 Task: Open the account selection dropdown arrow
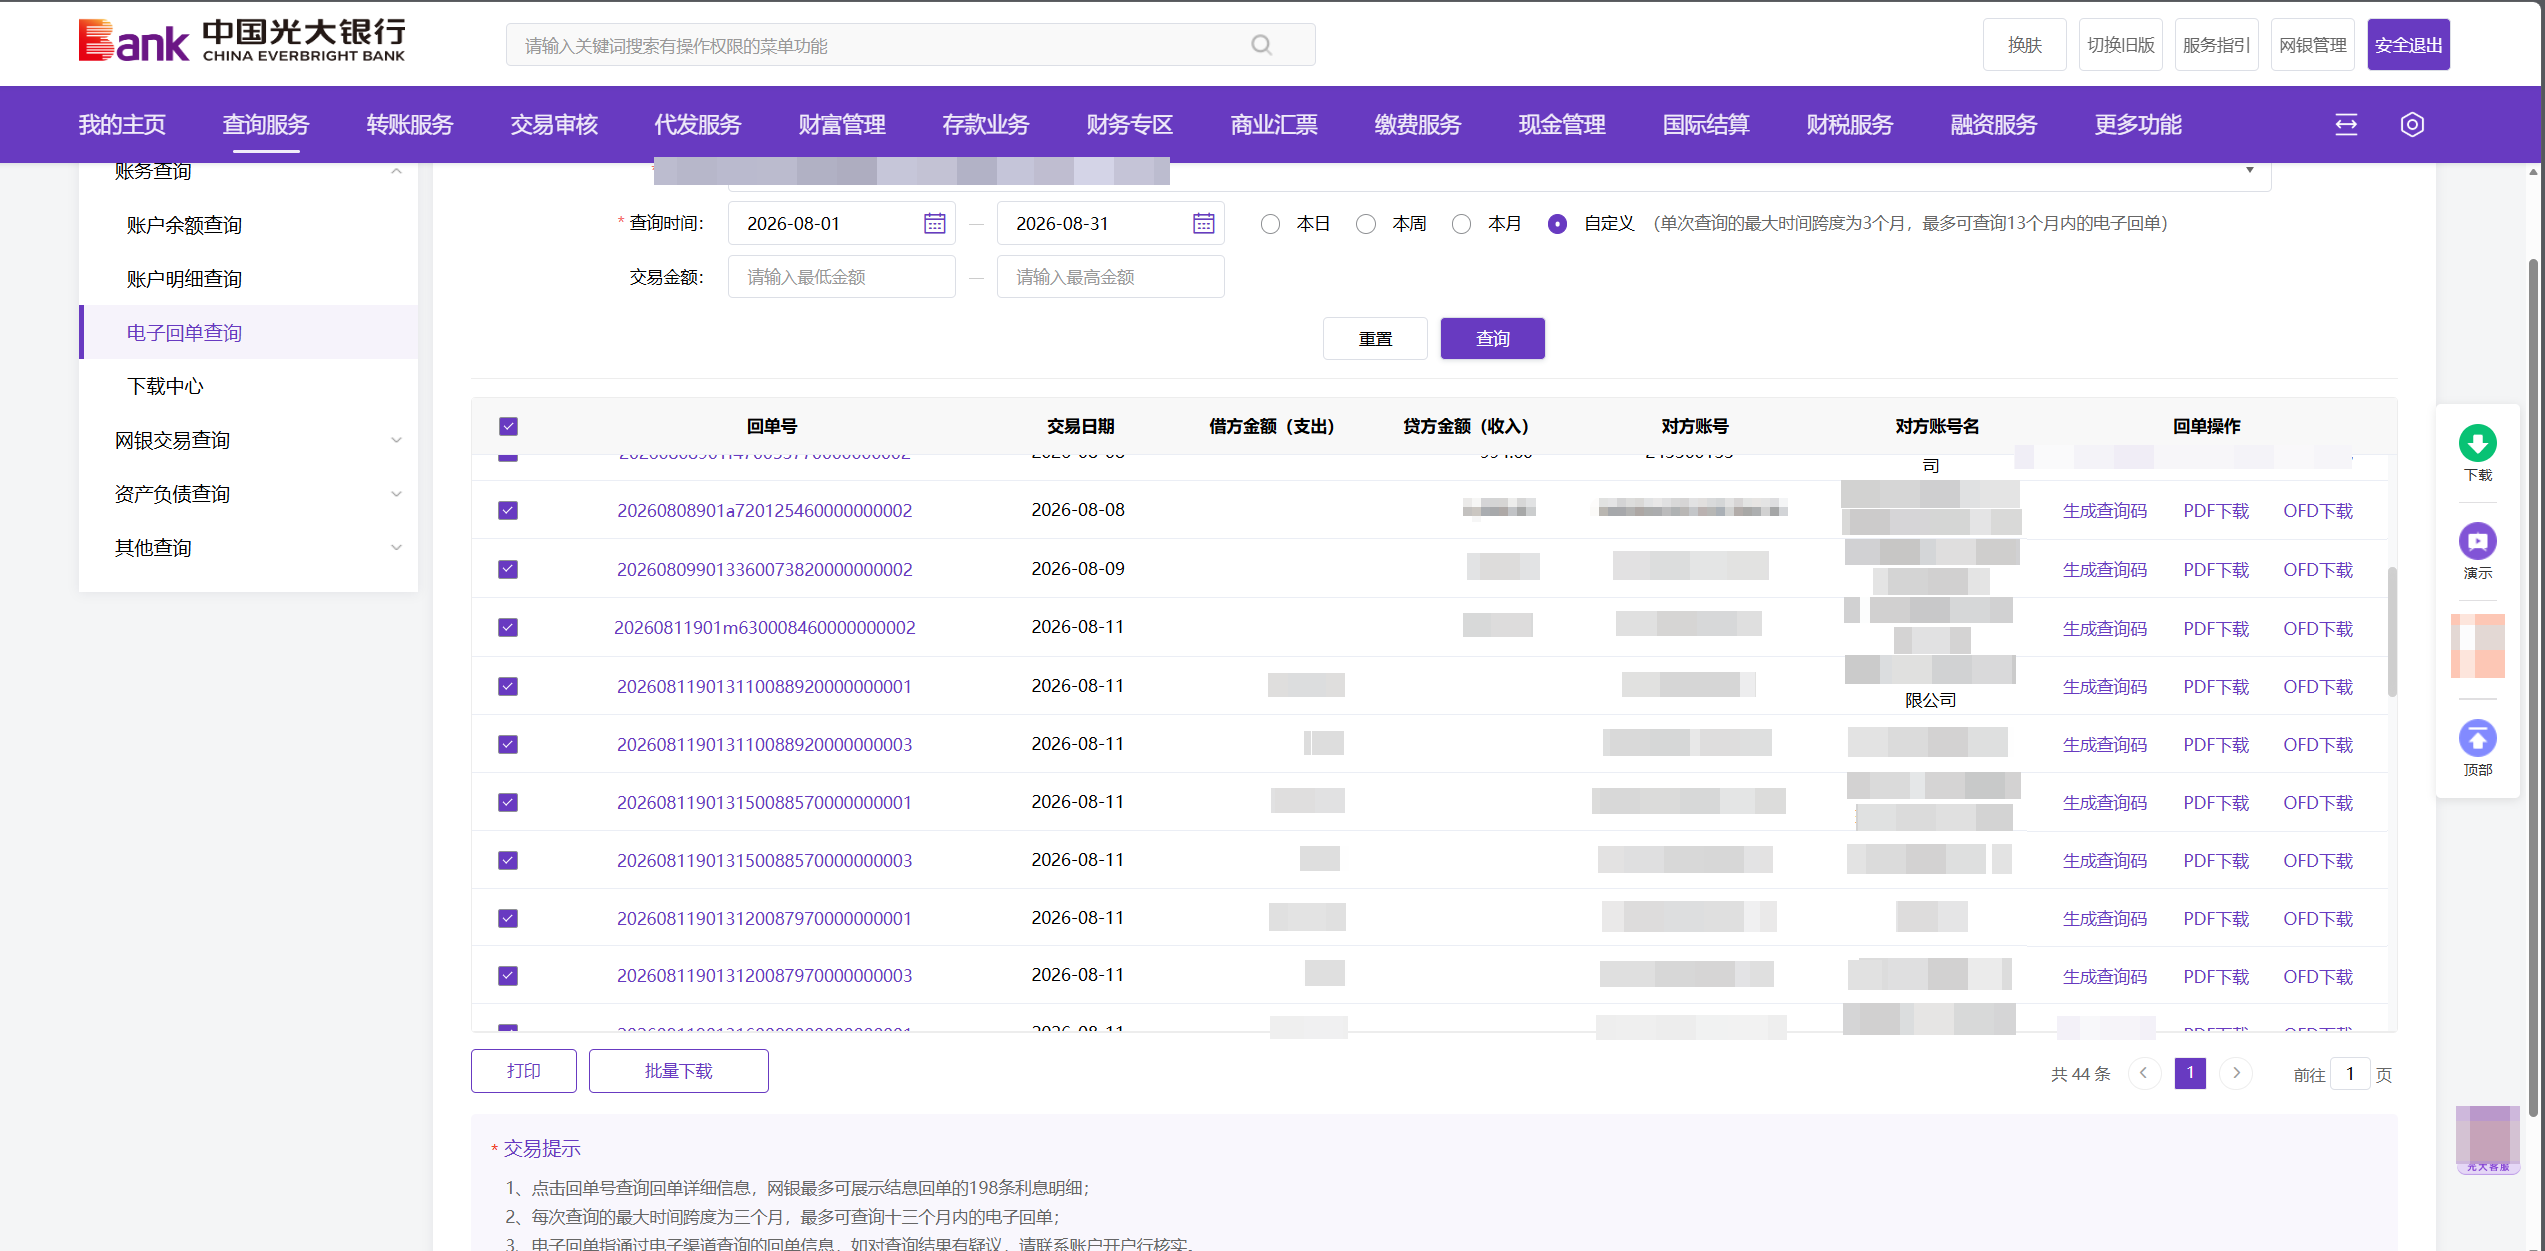[2250, 170]
